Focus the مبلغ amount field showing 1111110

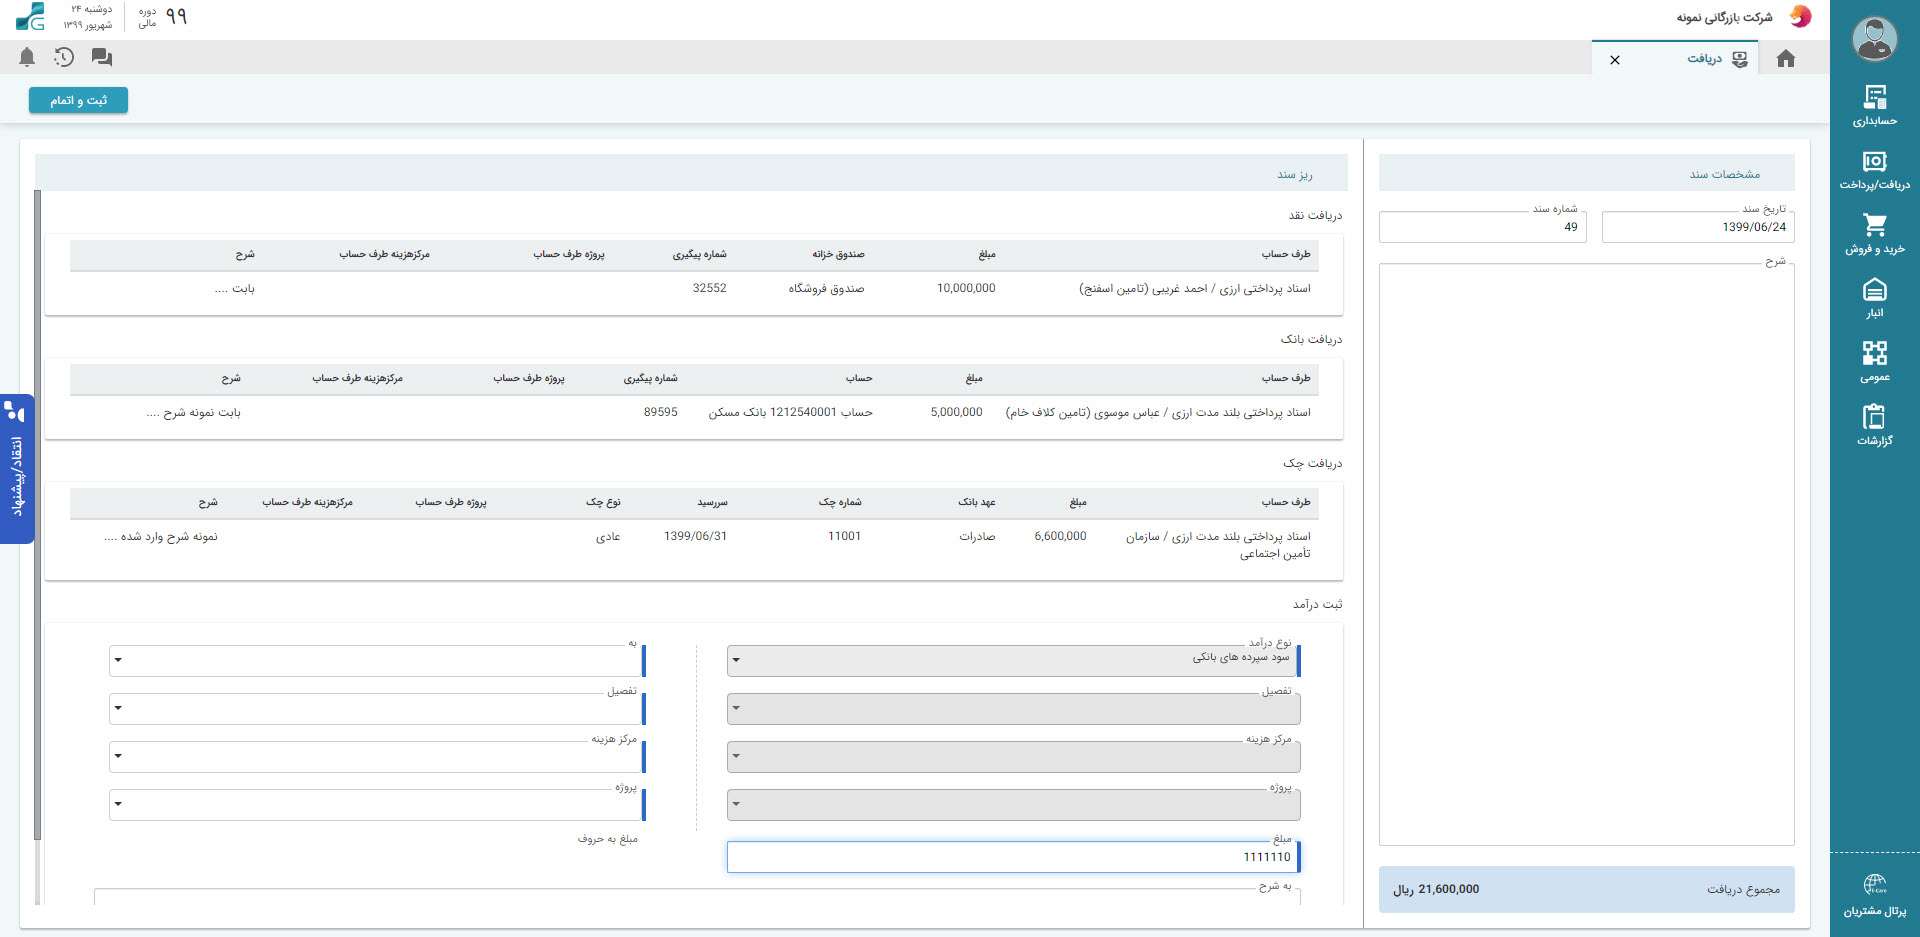tap(1013, 857)
